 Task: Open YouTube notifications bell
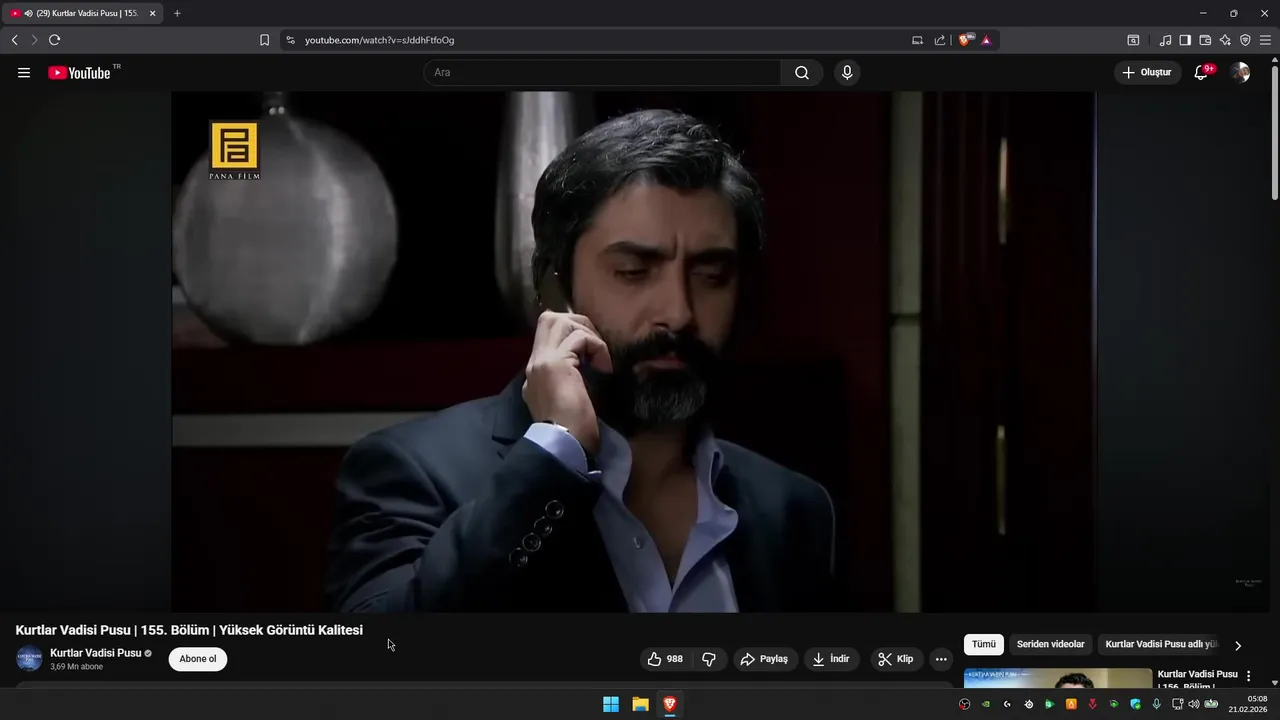click(x=1202, y=73)
